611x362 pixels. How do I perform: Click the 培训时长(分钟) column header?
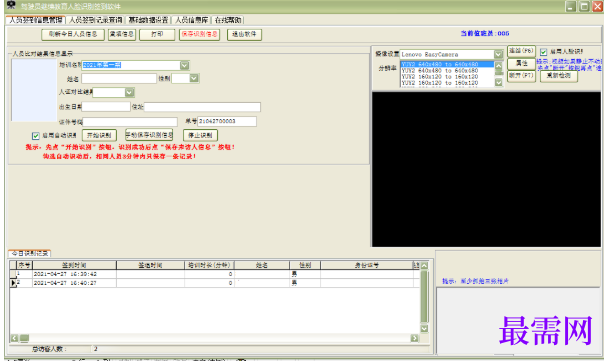point(209,265)
